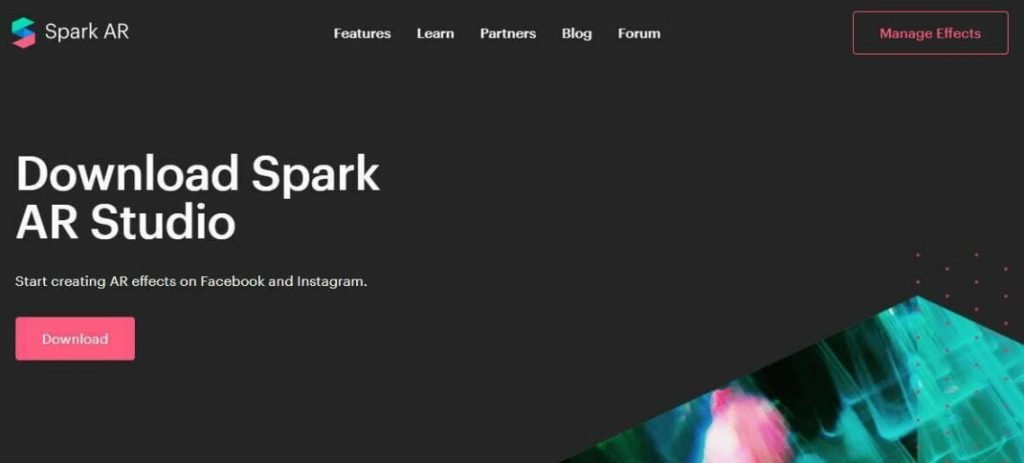Click the pink Download button
Image resolution: width=1024 pixels, height=463 pixels.
pos(75,339)
